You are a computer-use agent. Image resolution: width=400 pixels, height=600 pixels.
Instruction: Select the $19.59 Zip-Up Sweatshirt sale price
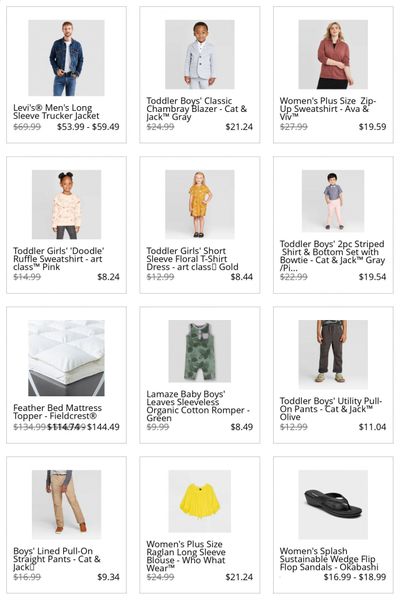tap(372, 127)
